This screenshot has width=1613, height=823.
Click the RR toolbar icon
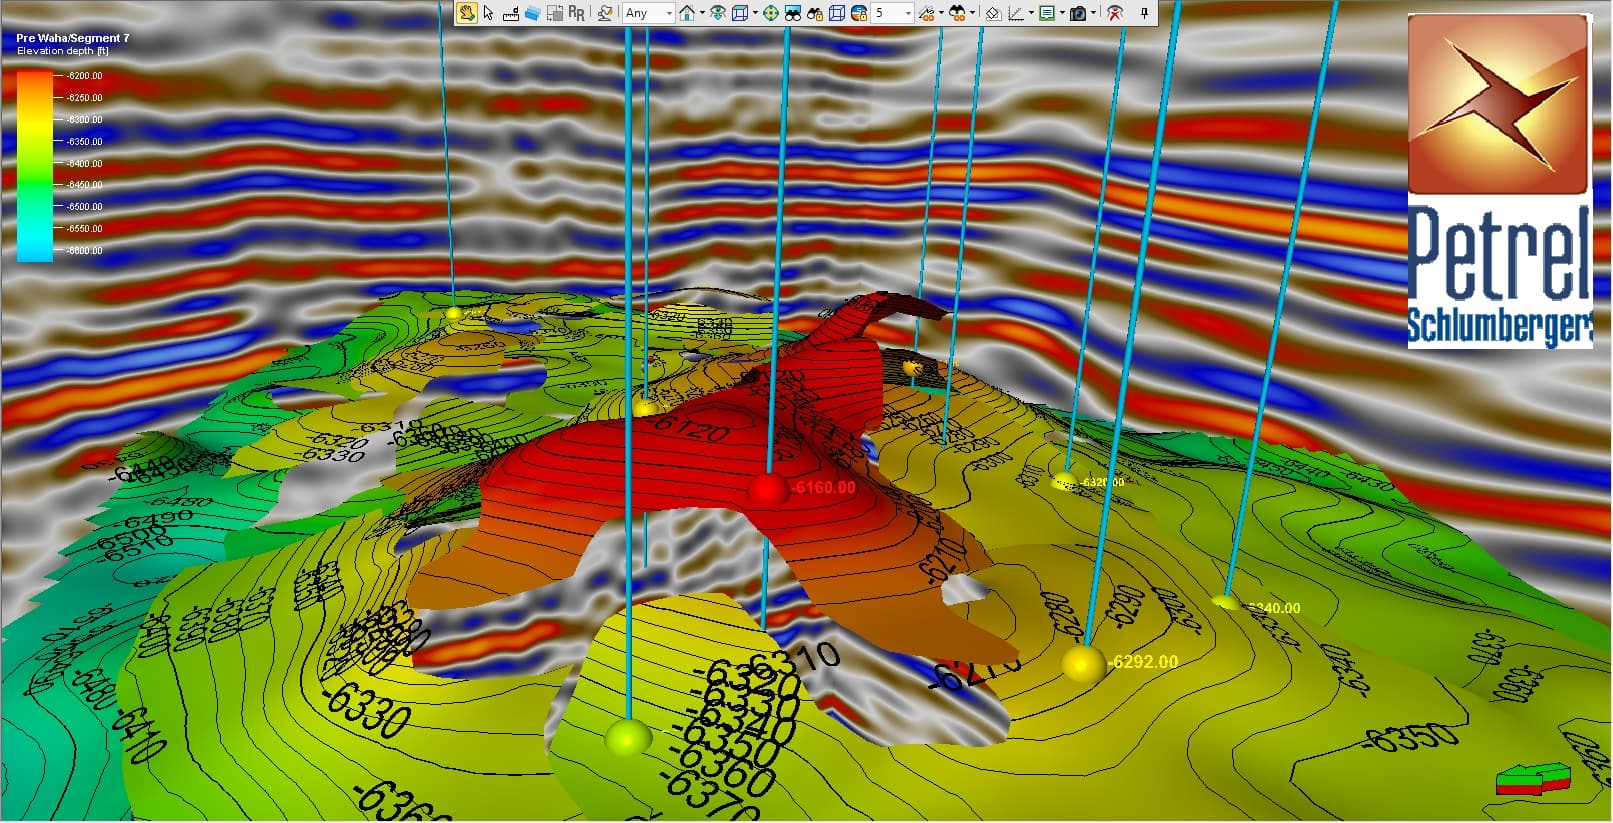576,13
